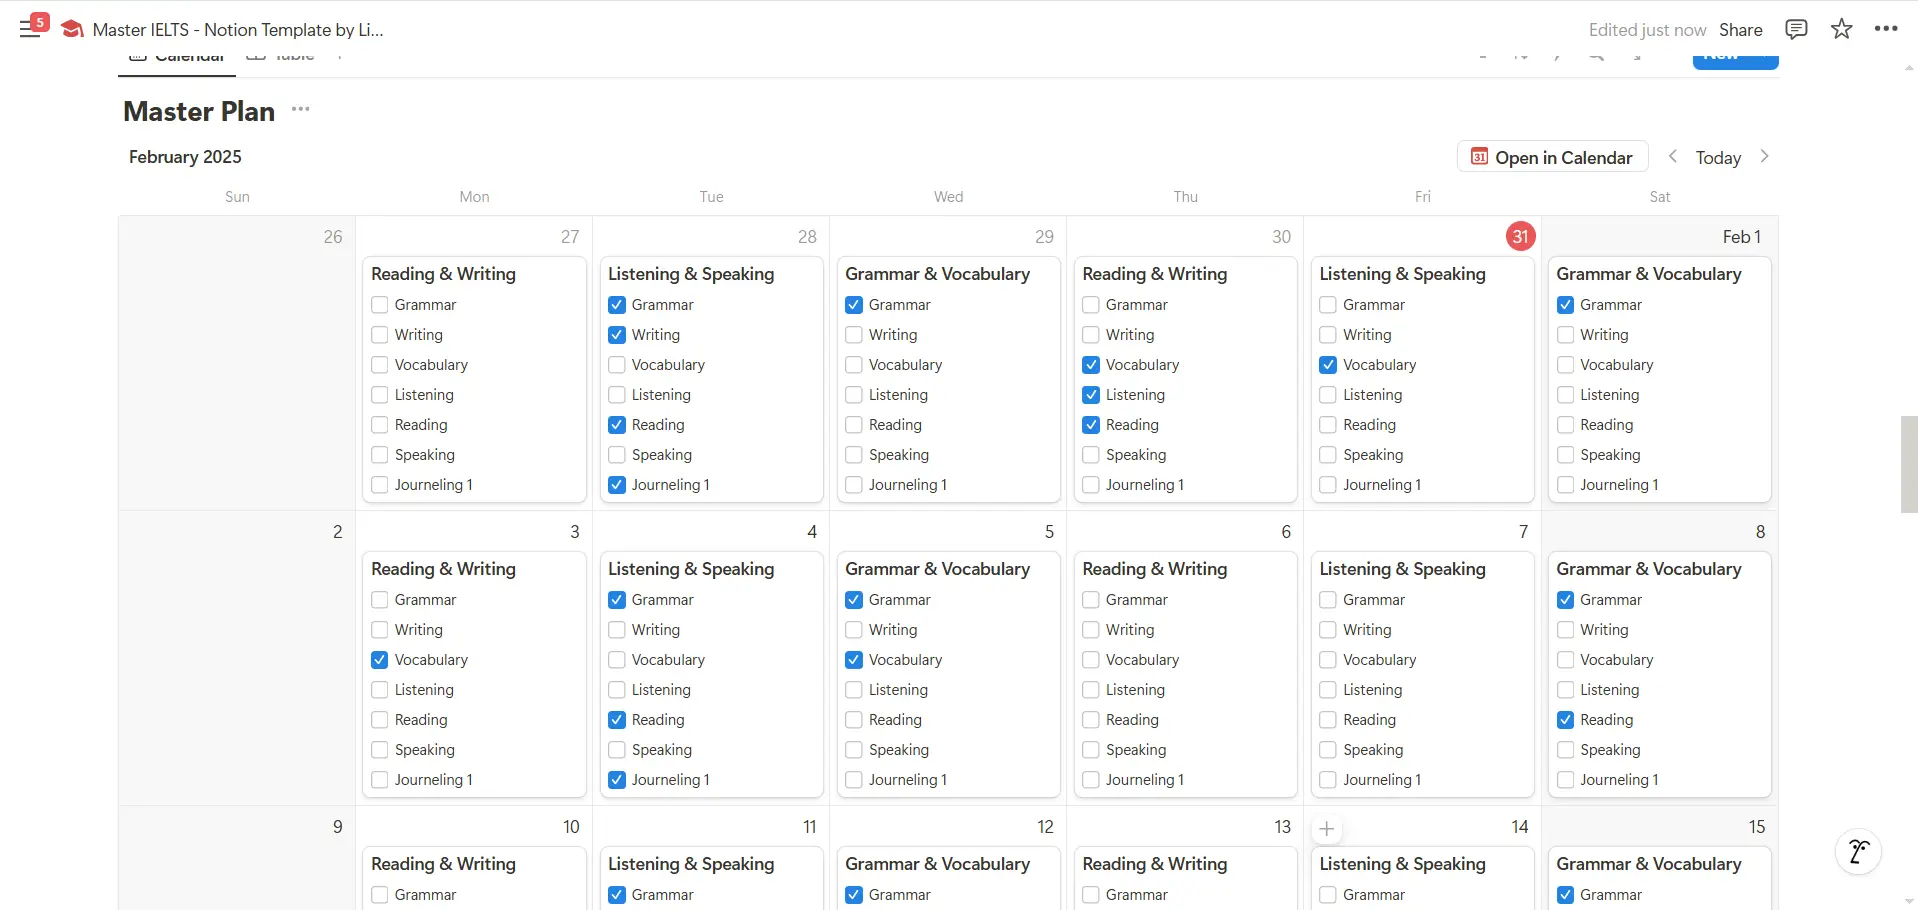Add new item on day 14
This screenshot has width=1918, height=910.
tap(1327, 828)
